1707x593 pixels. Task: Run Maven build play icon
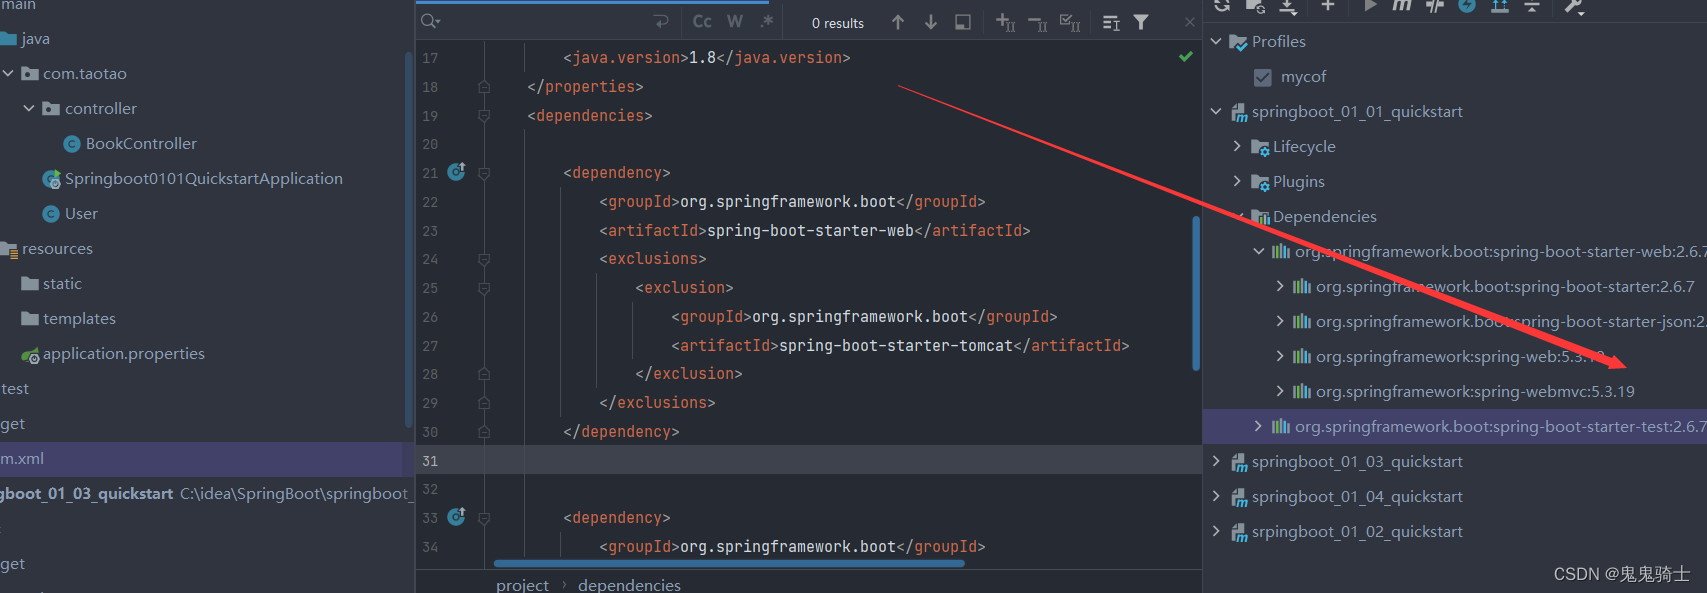(x=1370, y=6)
